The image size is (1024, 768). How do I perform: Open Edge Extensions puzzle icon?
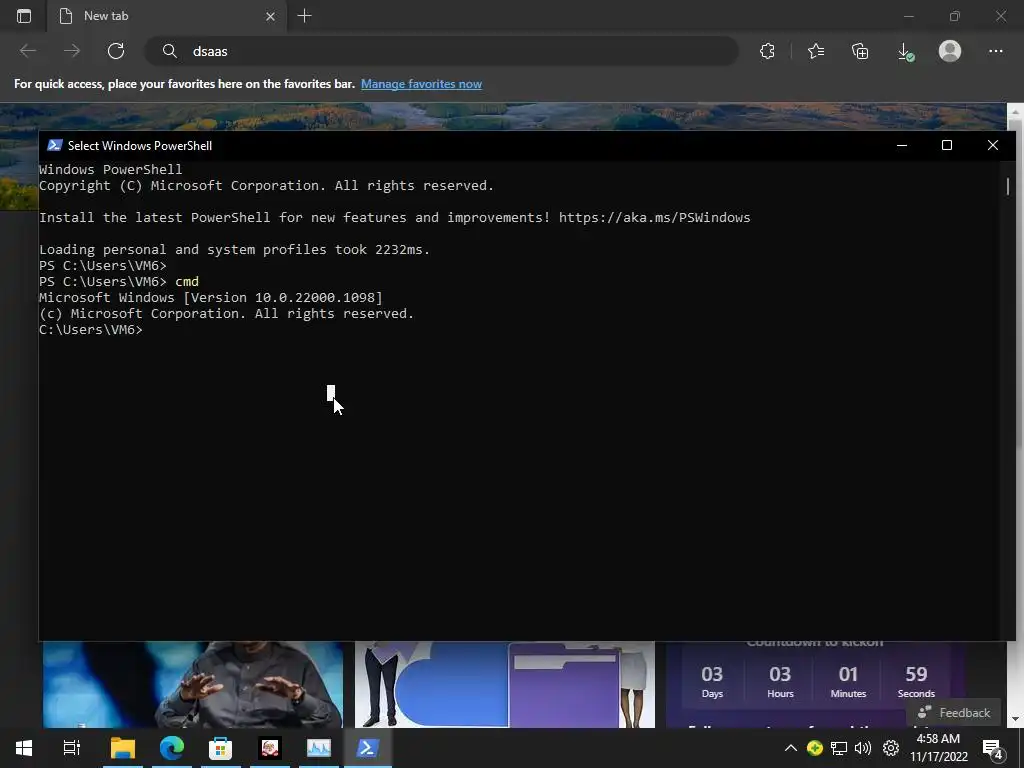pyautogui.click(x=767, y=51)
